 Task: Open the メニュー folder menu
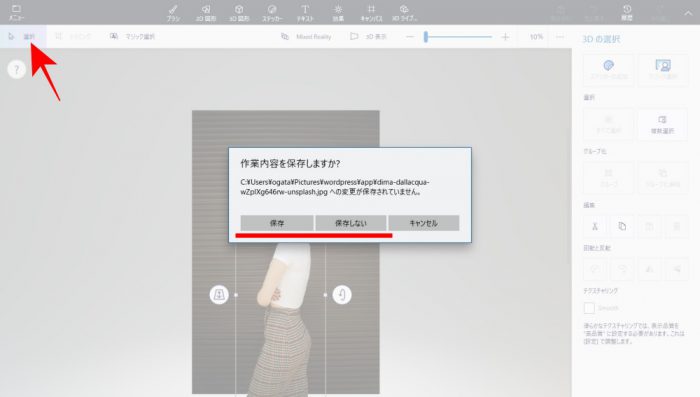click(x=17, y=12)
